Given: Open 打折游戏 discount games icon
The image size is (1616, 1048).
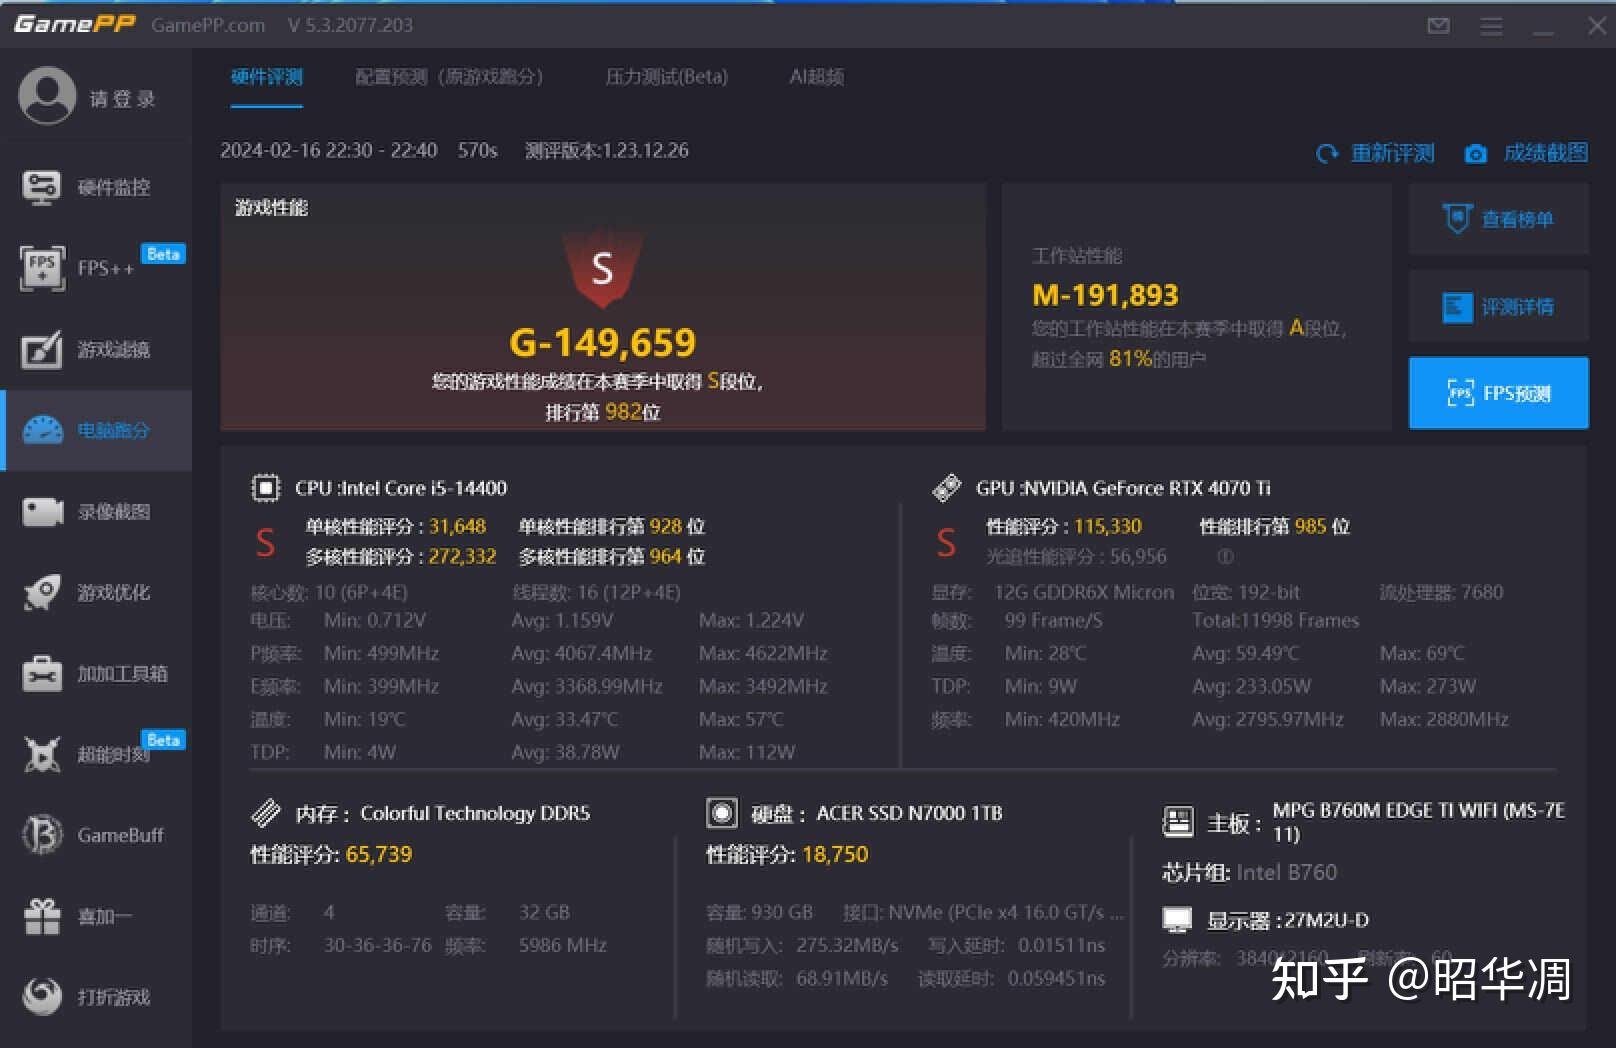Looking at the screenshot, I should pyautogui.click(x=42, y=996).
